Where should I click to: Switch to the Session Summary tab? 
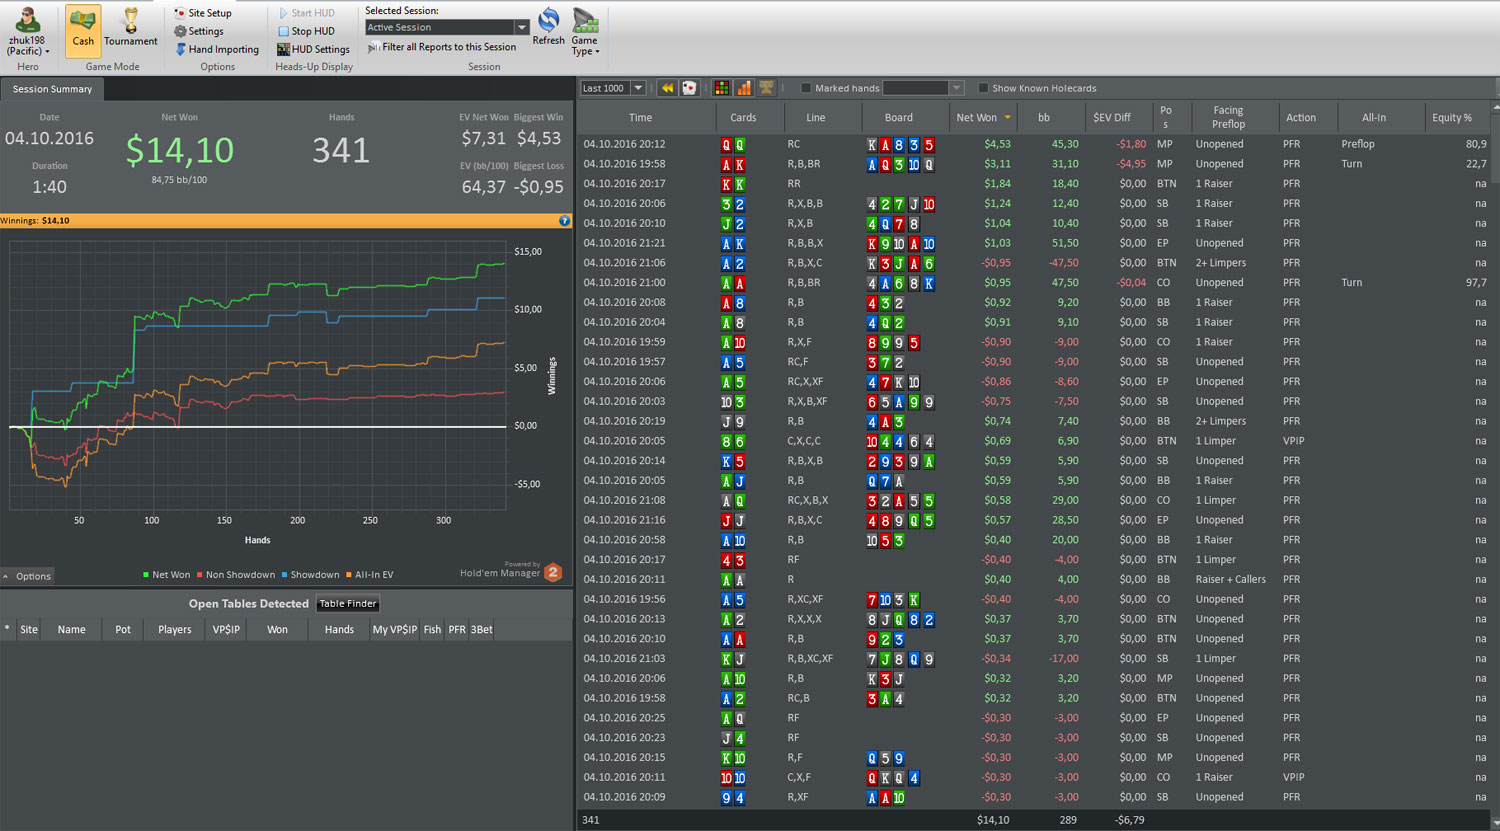pyautogui.click(x=52, y=89)
